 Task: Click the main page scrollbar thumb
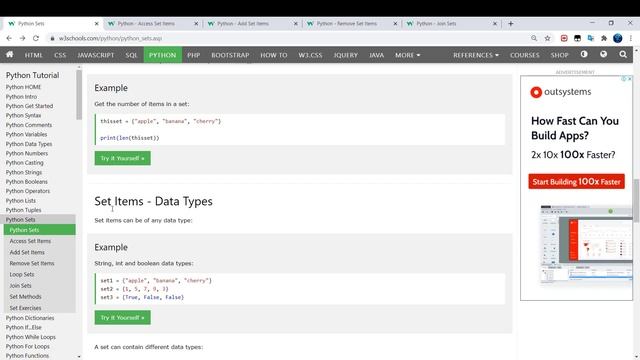point(636,200)
